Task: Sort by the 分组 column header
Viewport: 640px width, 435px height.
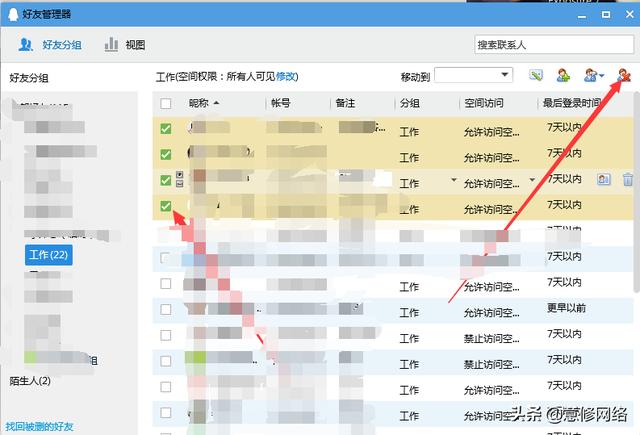Action: pos(410,103)
